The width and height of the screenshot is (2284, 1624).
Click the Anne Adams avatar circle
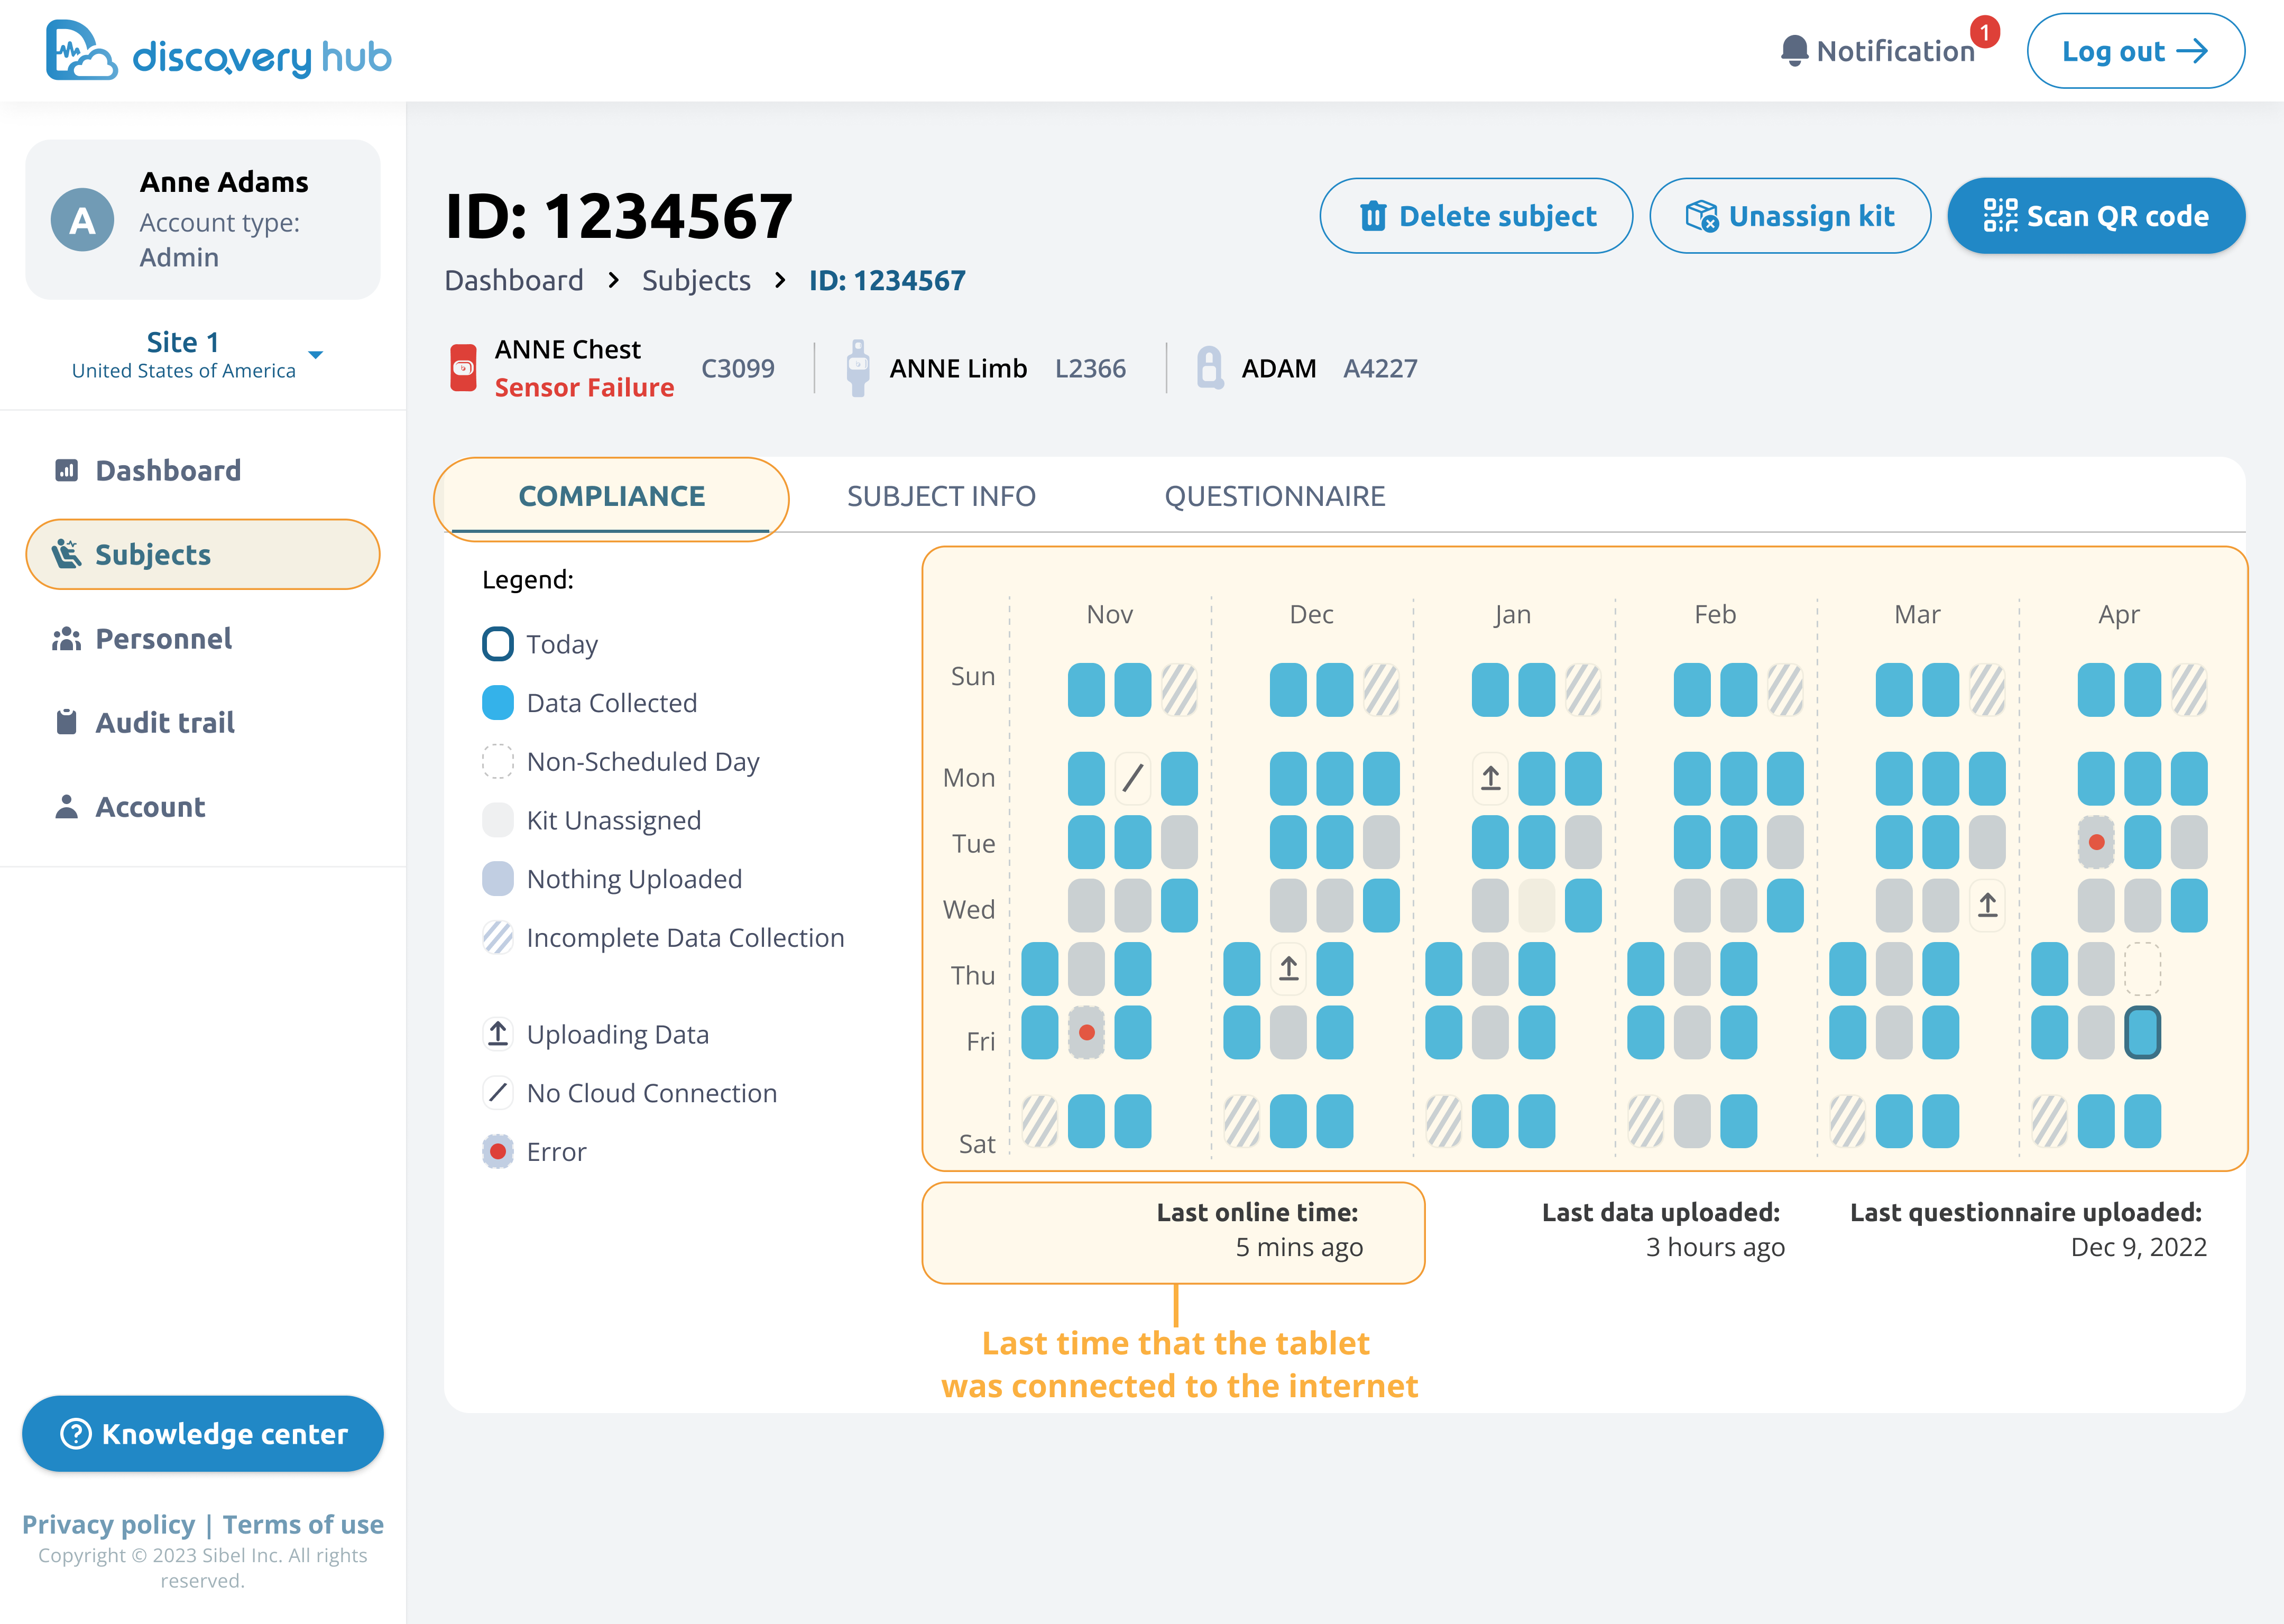[x=82, y=220]
